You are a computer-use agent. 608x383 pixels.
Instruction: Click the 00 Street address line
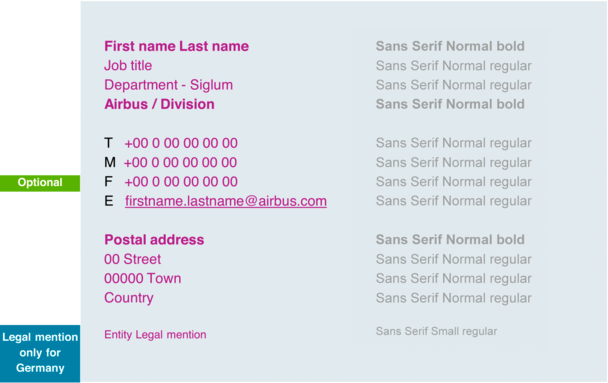point(132,259)
